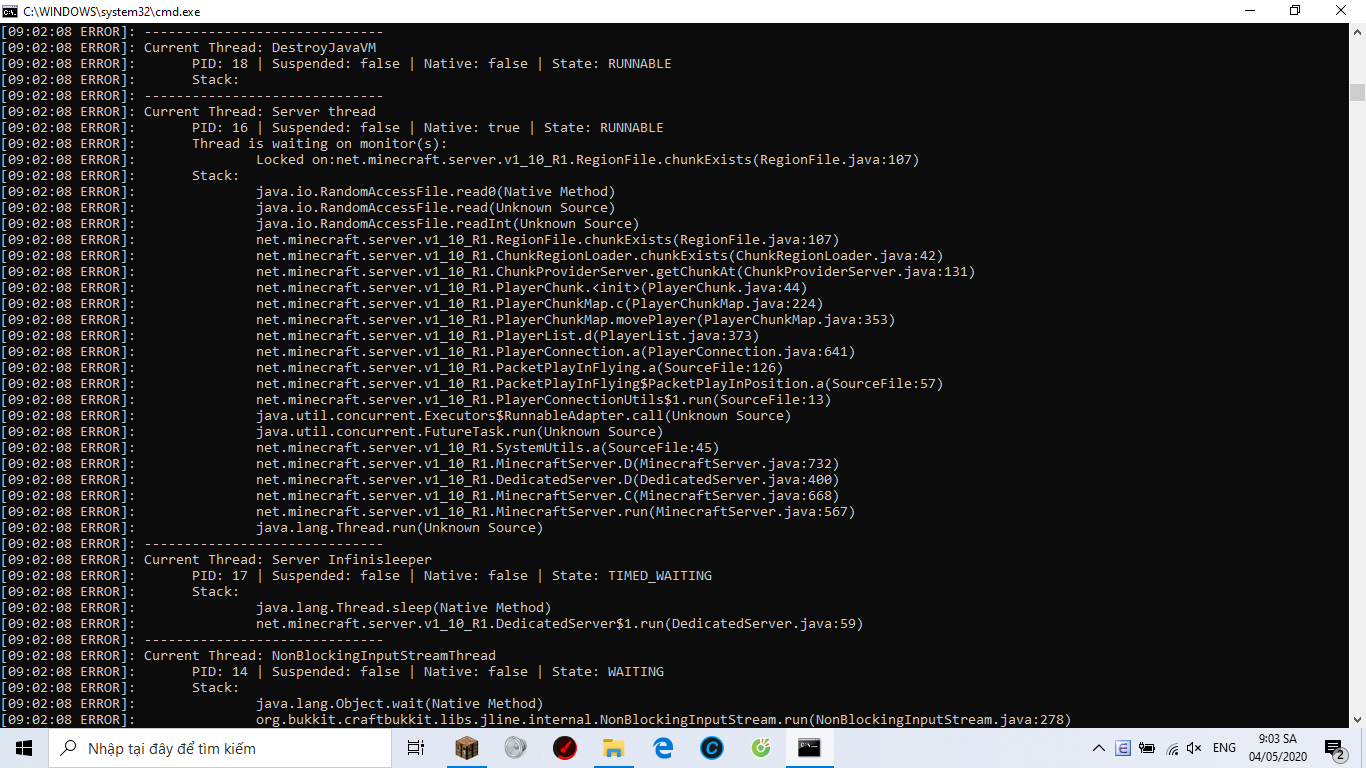
Task: Click 'MinecraftServer.C(MinecraftServer.java:668)' line
Action: click(548, 495)
